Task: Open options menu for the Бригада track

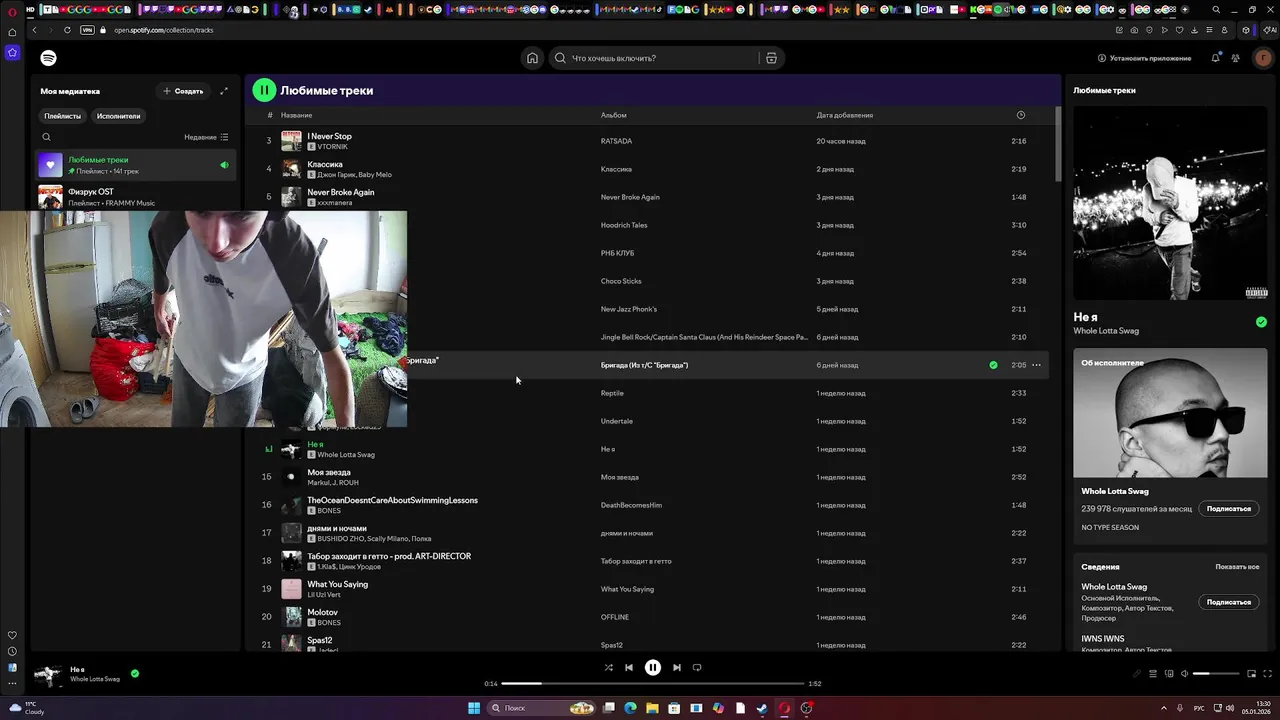Action: coord(1036,365)
